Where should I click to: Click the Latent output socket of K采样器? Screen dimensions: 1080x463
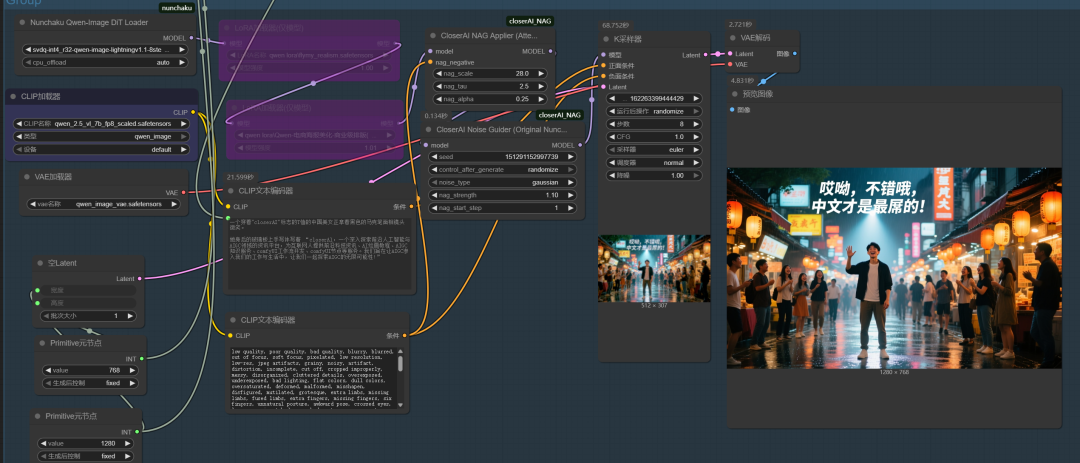click(707, 54)
